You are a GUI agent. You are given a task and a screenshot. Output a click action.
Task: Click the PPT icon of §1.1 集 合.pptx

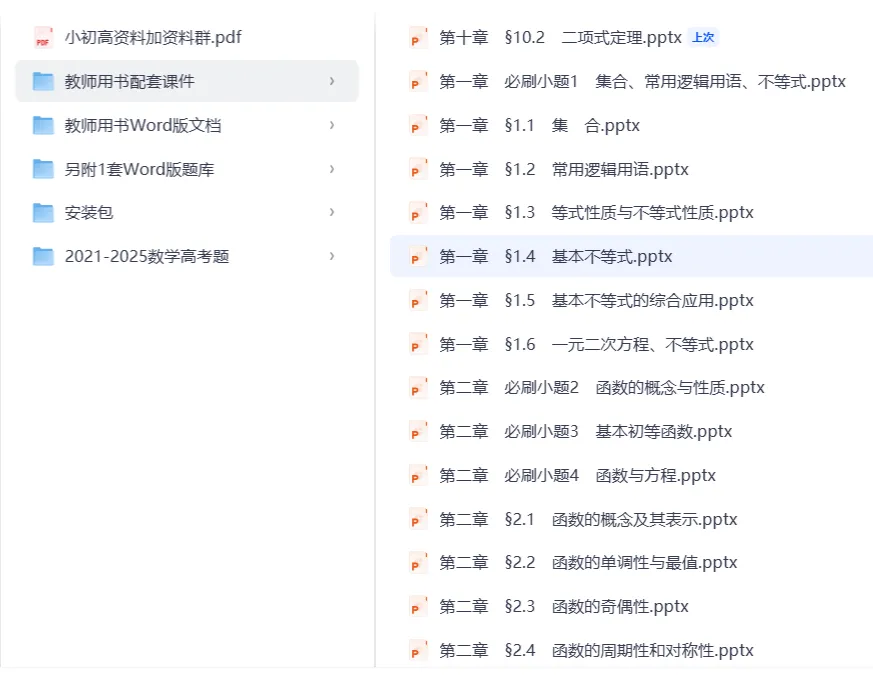pos(418,125)
